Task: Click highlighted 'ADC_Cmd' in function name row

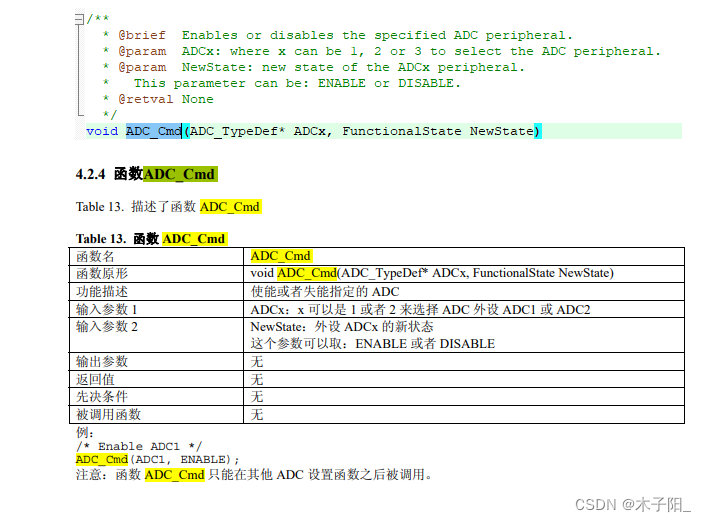Action: [x=281, y=256]
